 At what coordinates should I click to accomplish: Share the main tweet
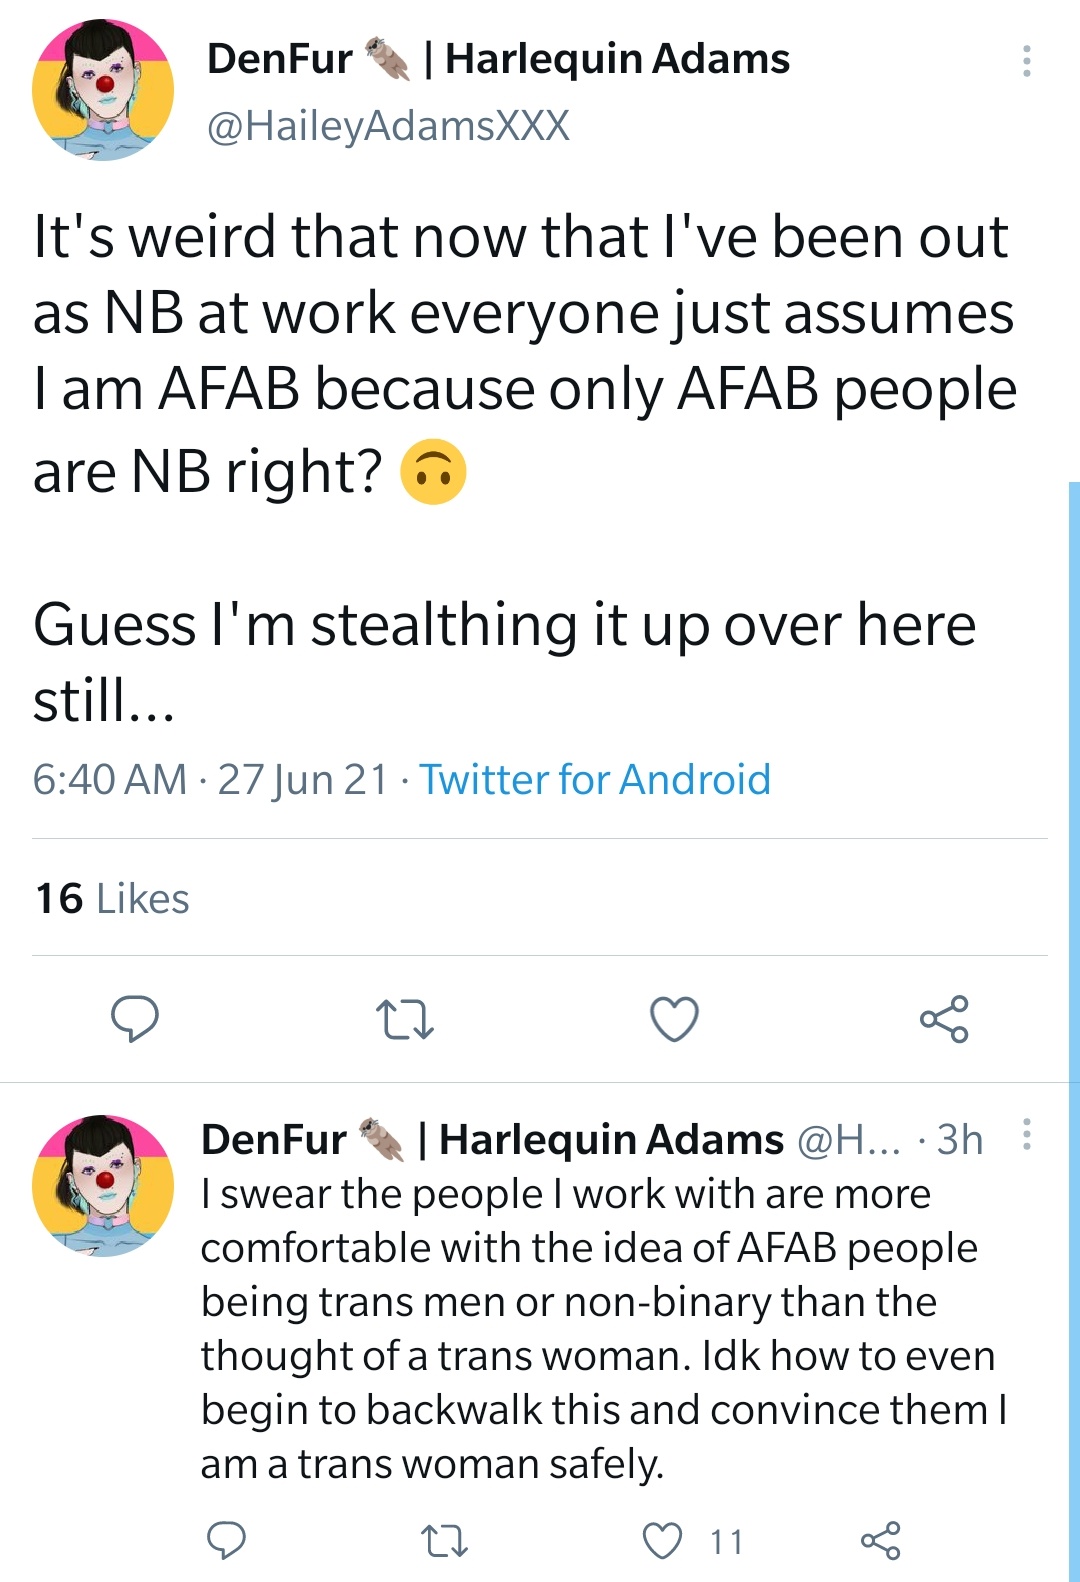[944, 1019]
